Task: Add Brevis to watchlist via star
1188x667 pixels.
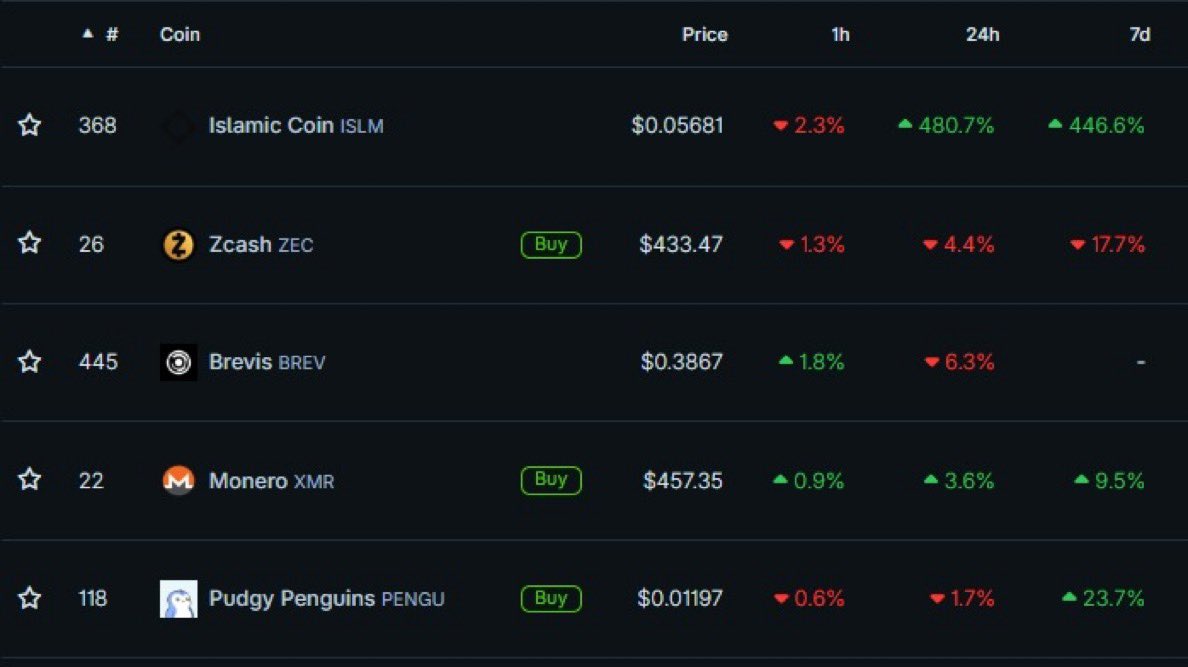Action: point(30,362)
